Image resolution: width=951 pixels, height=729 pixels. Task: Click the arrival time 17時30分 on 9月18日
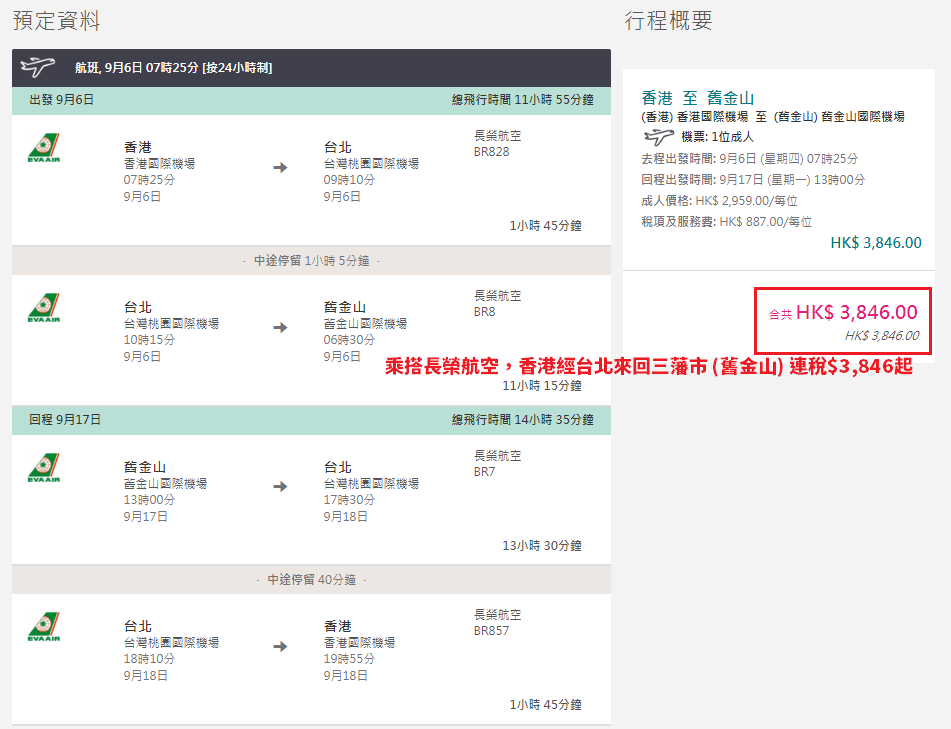point(349,500)
